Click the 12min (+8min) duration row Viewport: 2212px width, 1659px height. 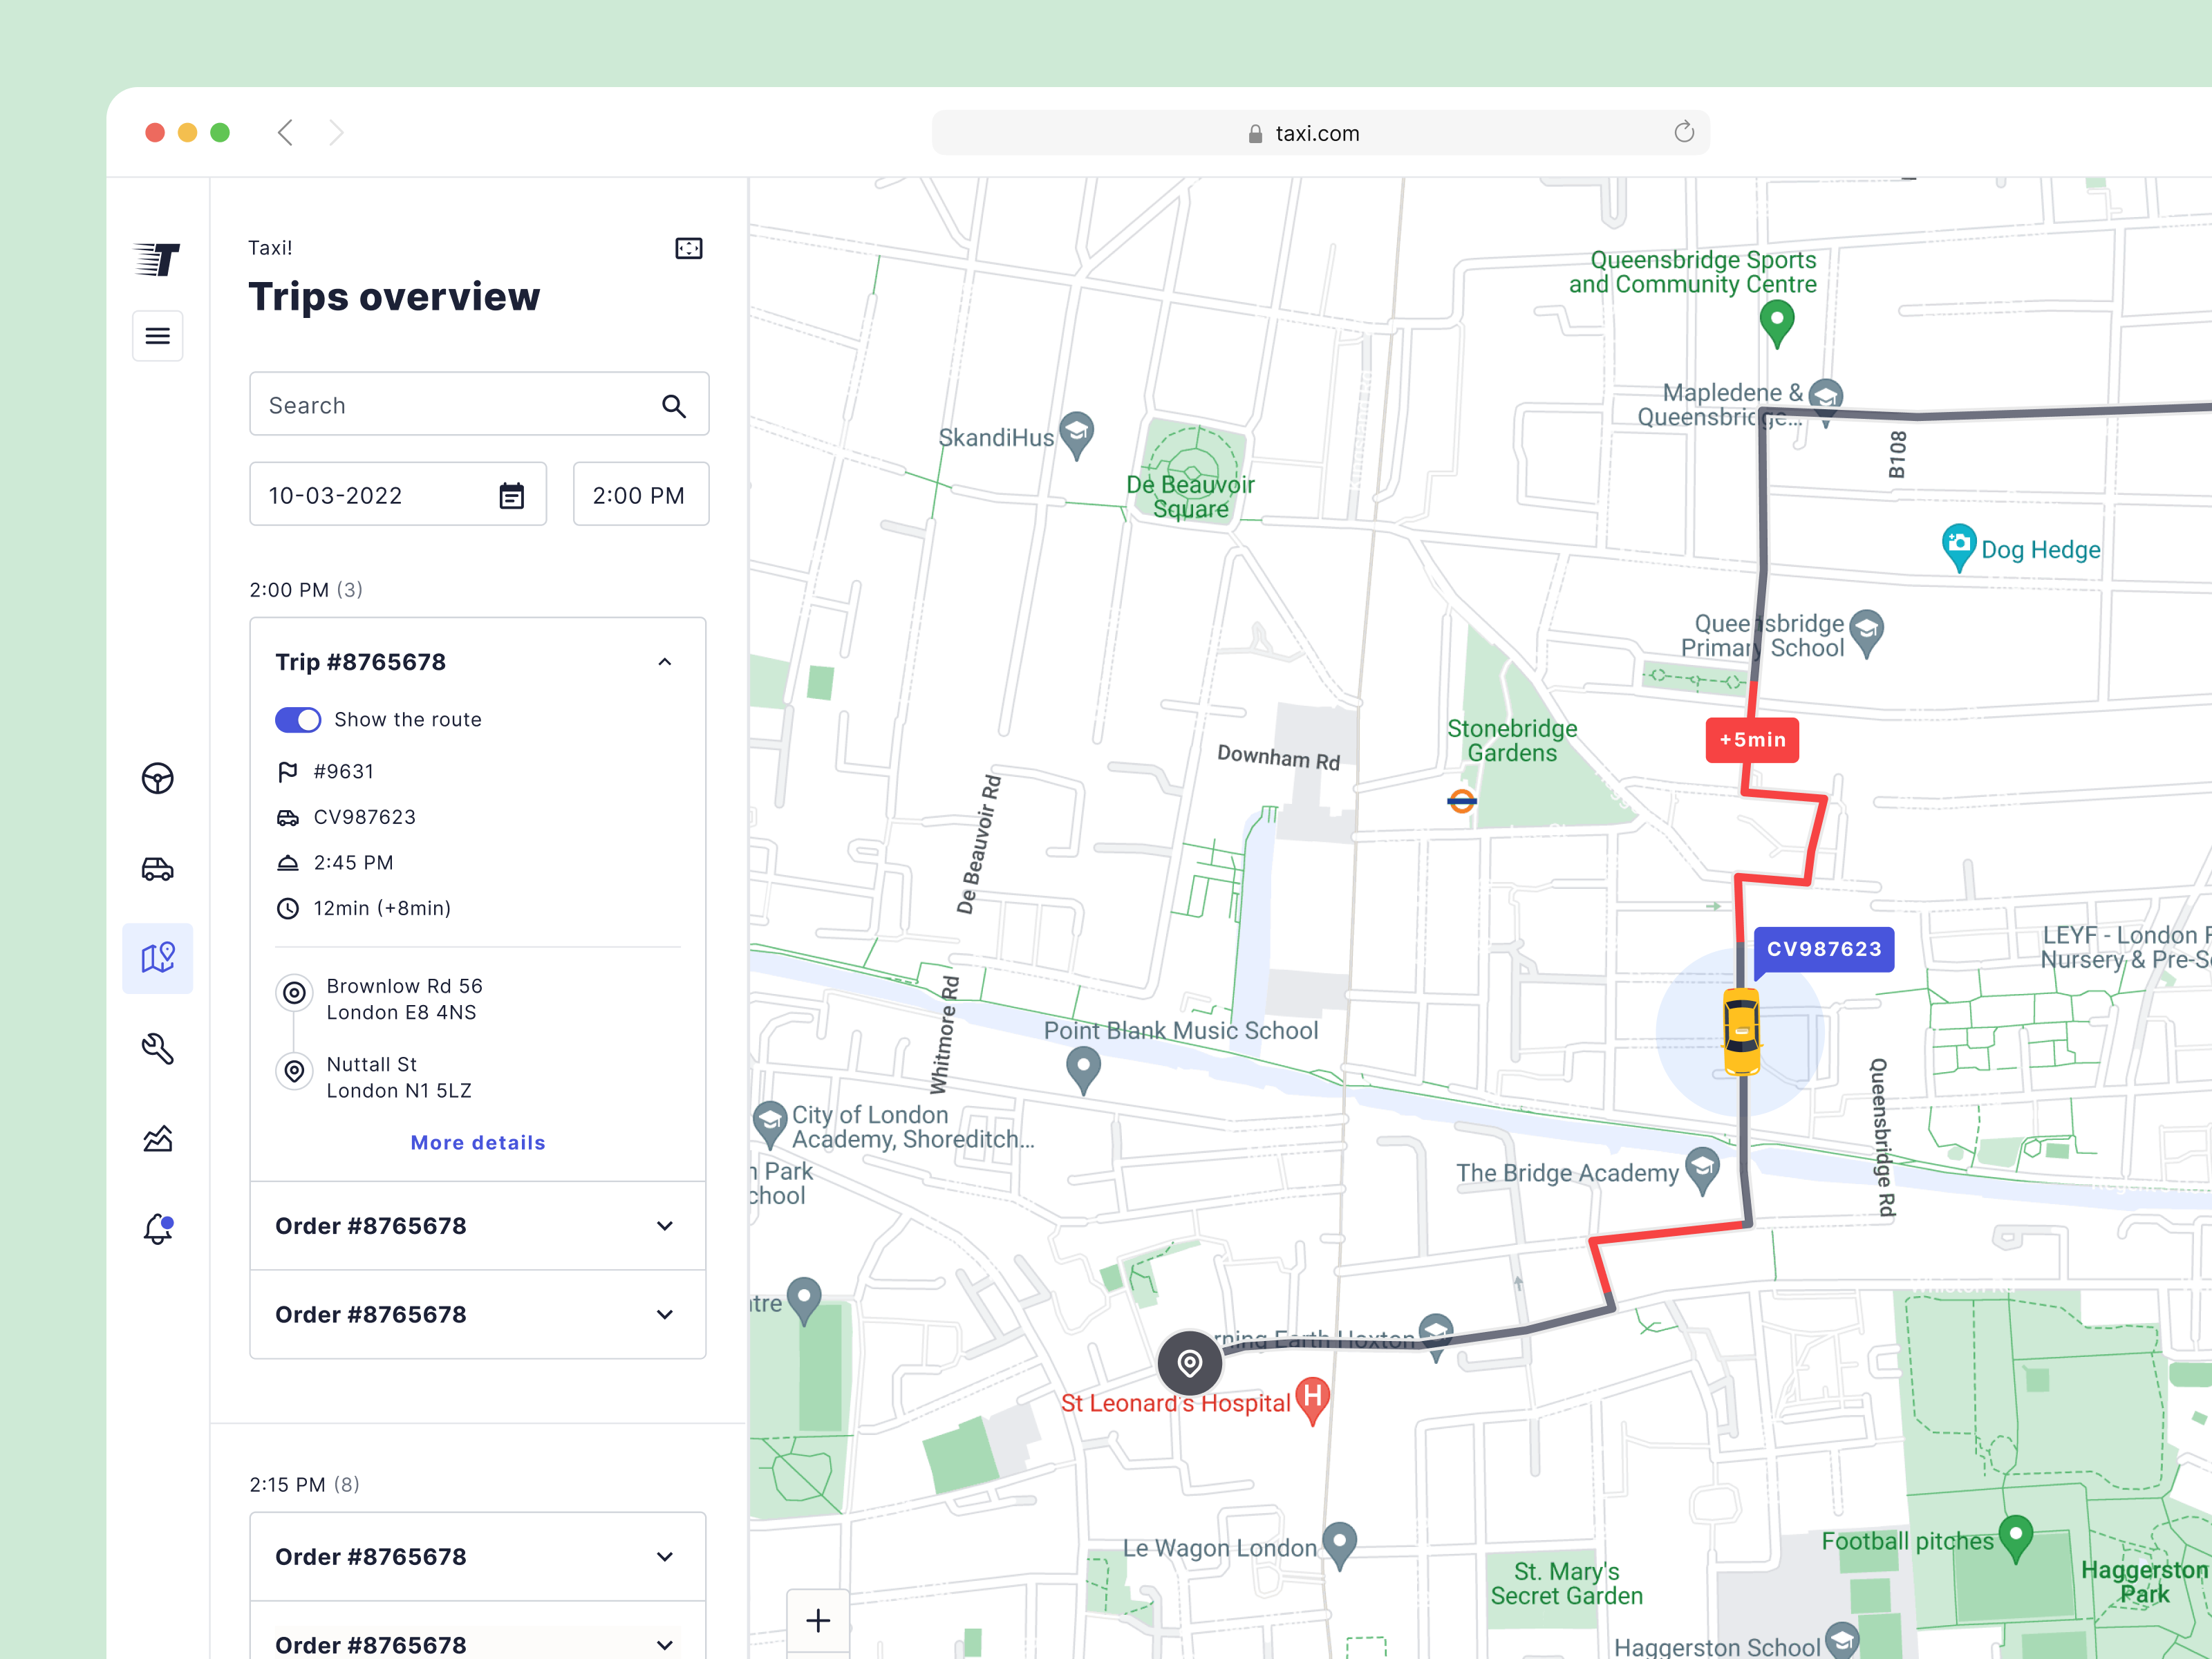[364, 908]
